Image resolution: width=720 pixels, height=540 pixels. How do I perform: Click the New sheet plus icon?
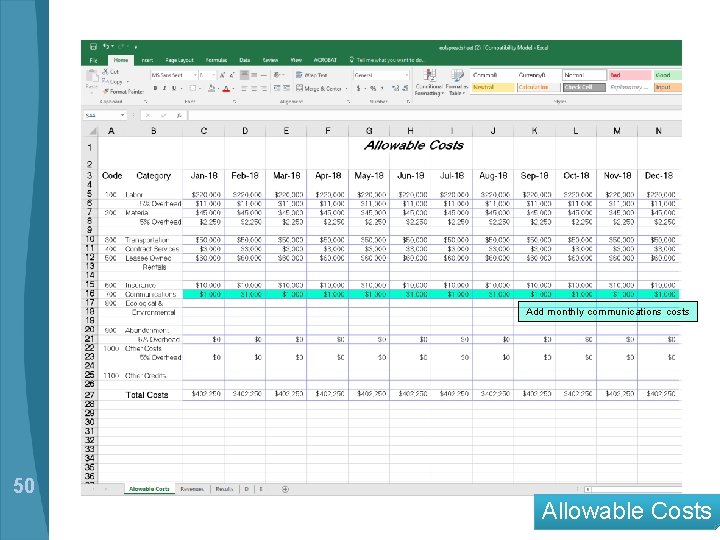[x=285, y=489]
